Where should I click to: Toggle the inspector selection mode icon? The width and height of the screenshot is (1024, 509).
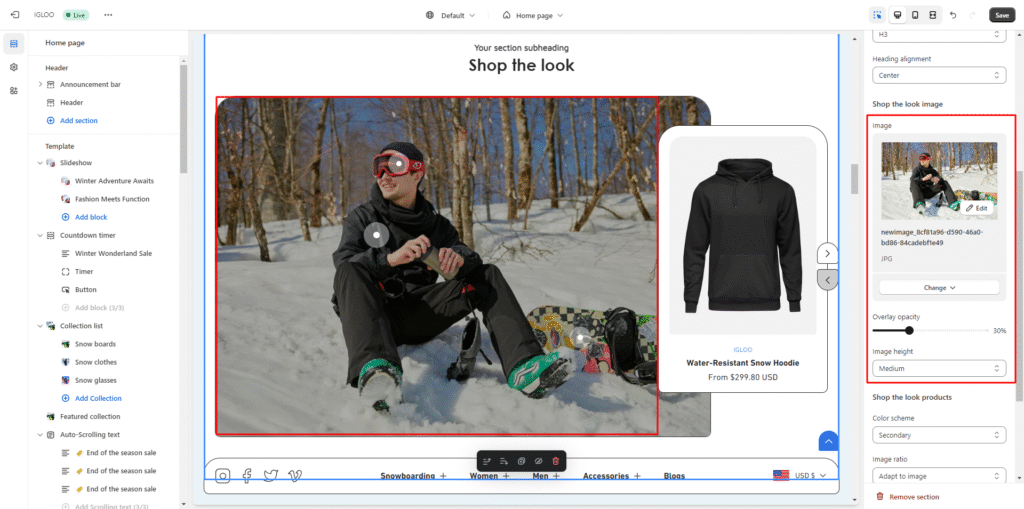pos(877,15)
